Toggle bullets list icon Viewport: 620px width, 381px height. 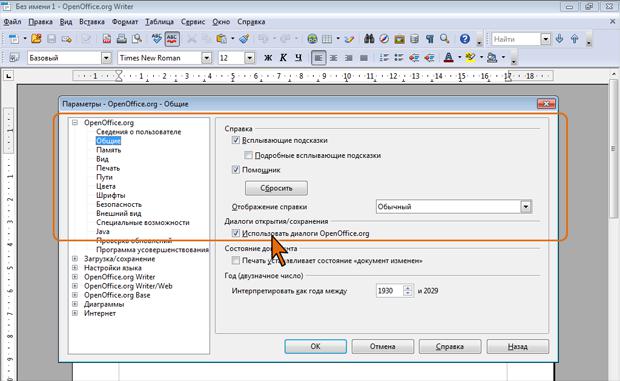tap(399, 58)
